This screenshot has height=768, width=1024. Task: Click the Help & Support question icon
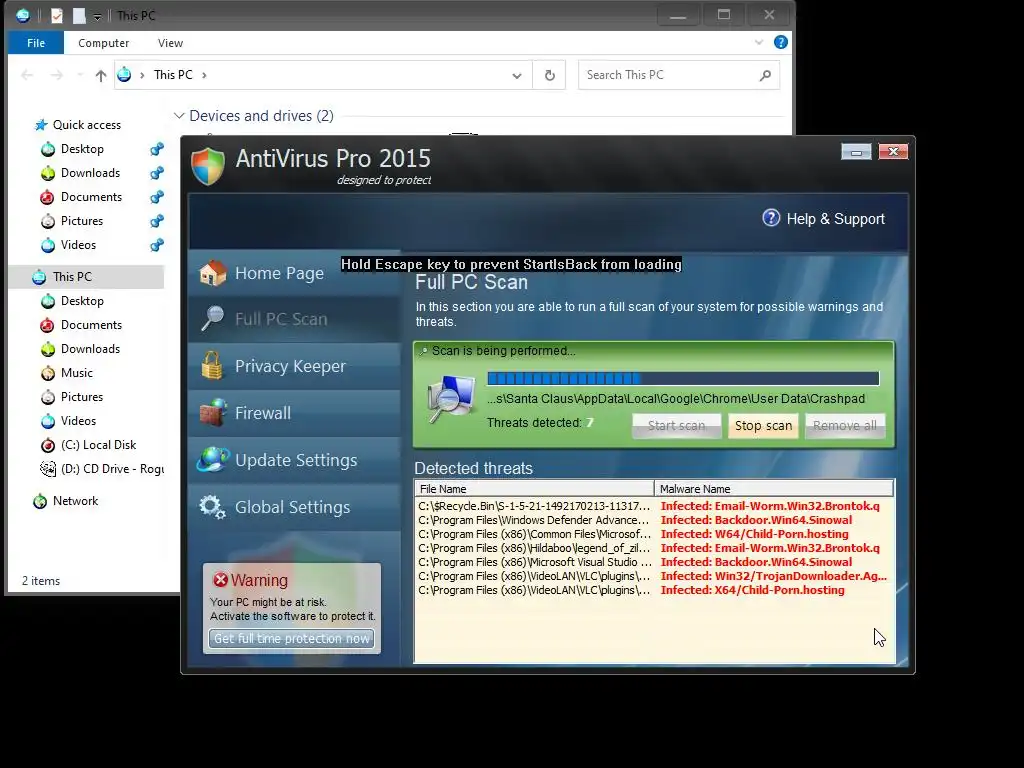click(x=771, y=218)
